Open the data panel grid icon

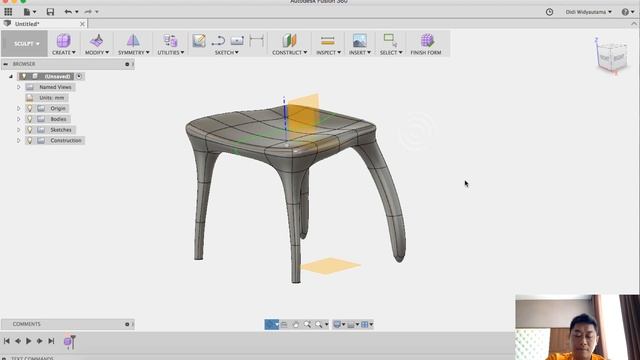pyautogui.click(x=8, y=12)
